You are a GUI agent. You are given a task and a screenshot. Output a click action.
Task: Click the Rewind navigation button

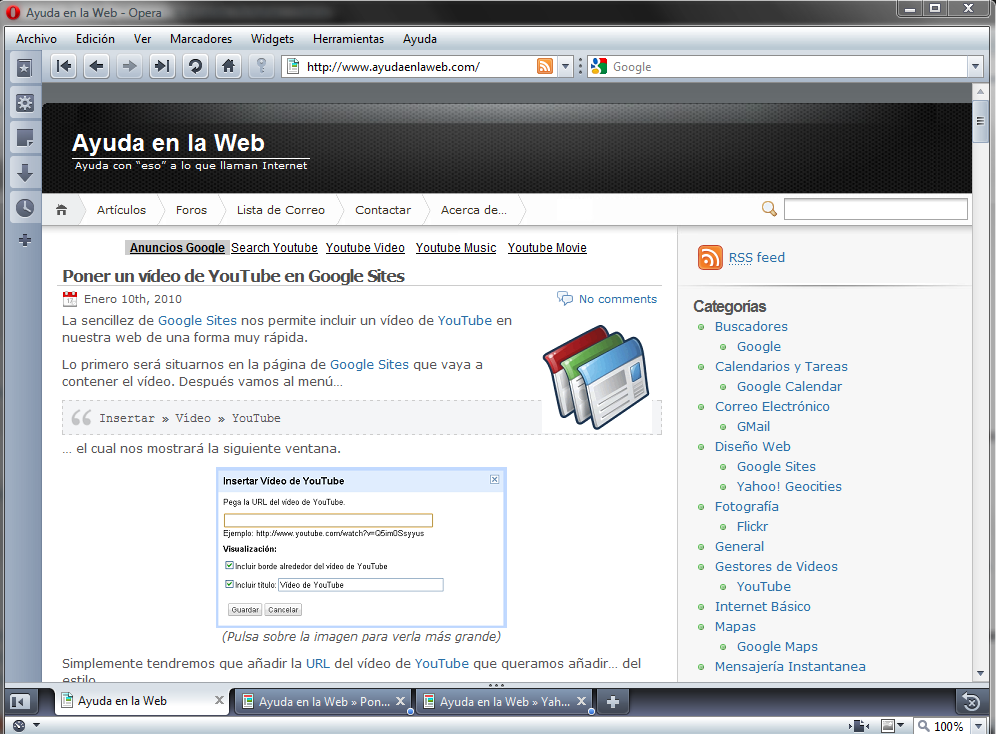[64, 66]
